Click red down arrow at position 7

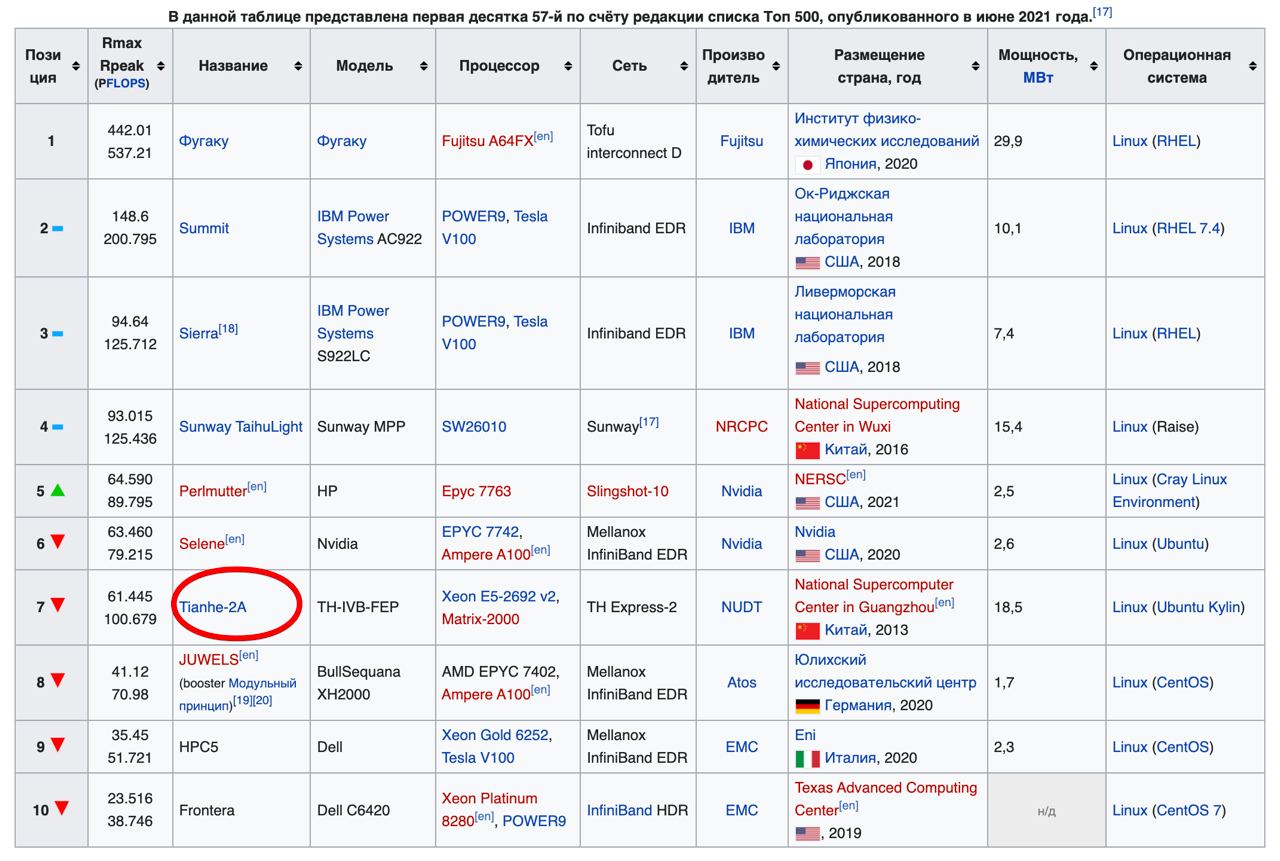(58, 605)
